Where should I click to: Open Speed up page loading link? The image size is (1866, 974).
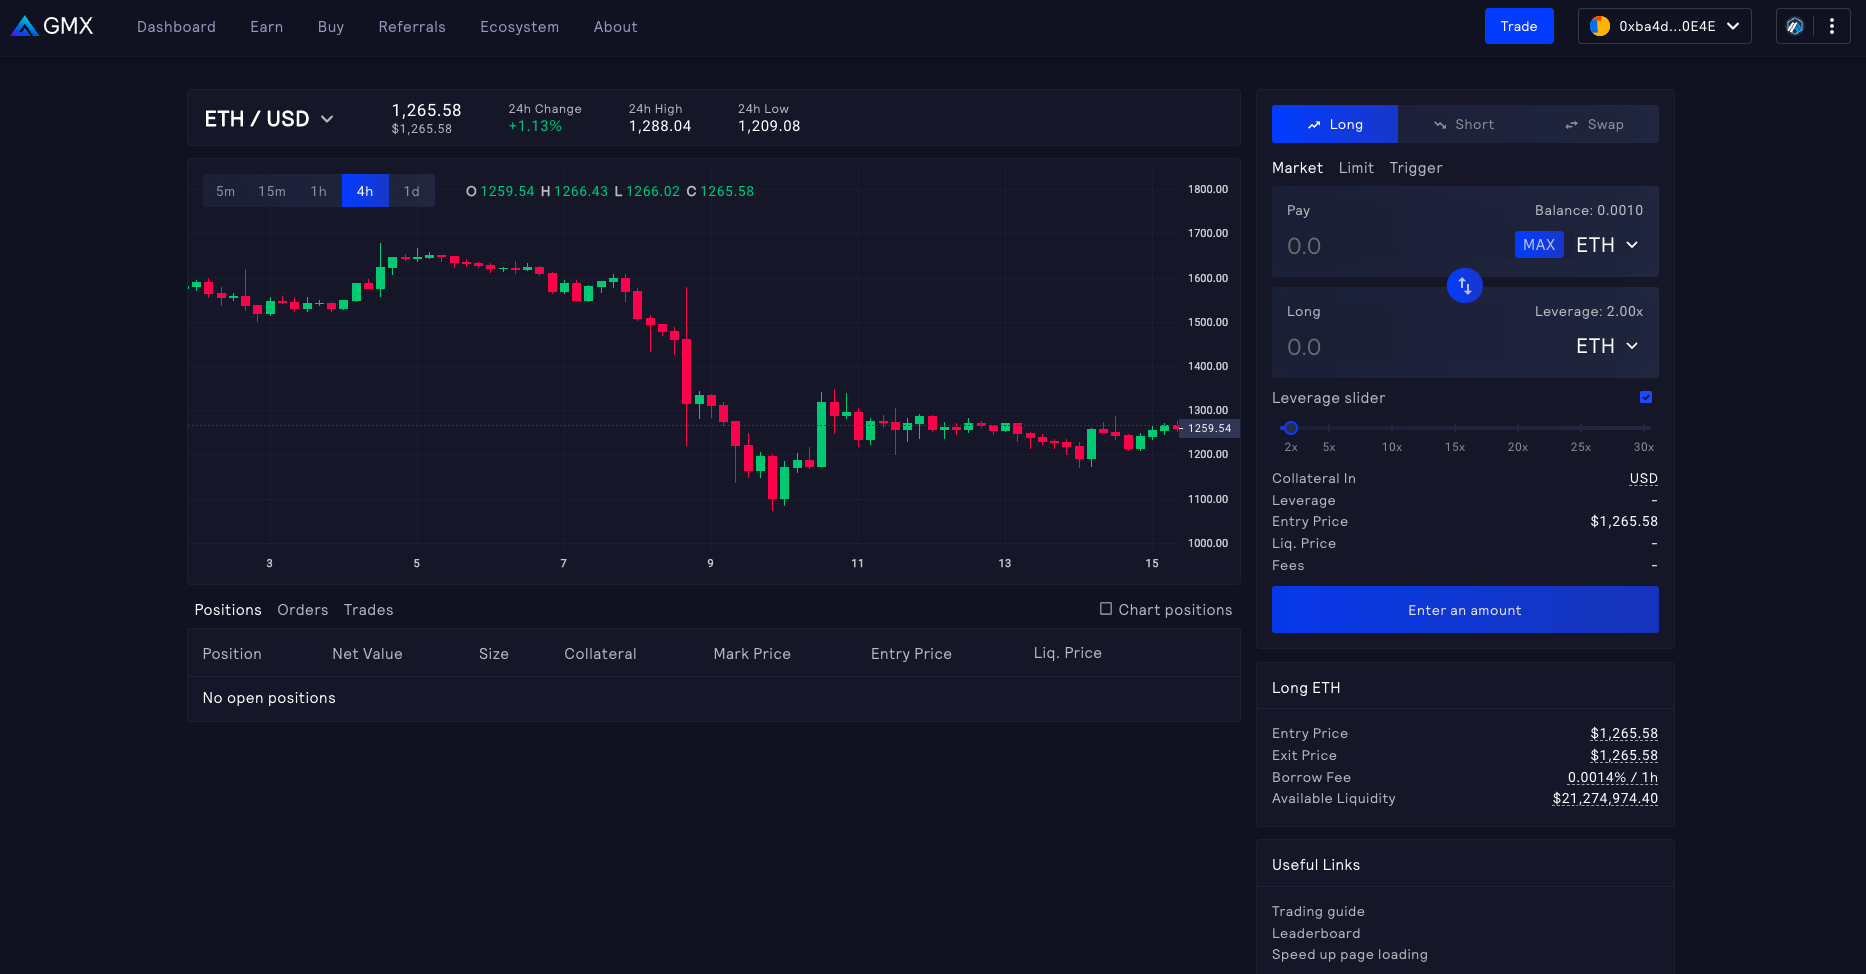1350,955
